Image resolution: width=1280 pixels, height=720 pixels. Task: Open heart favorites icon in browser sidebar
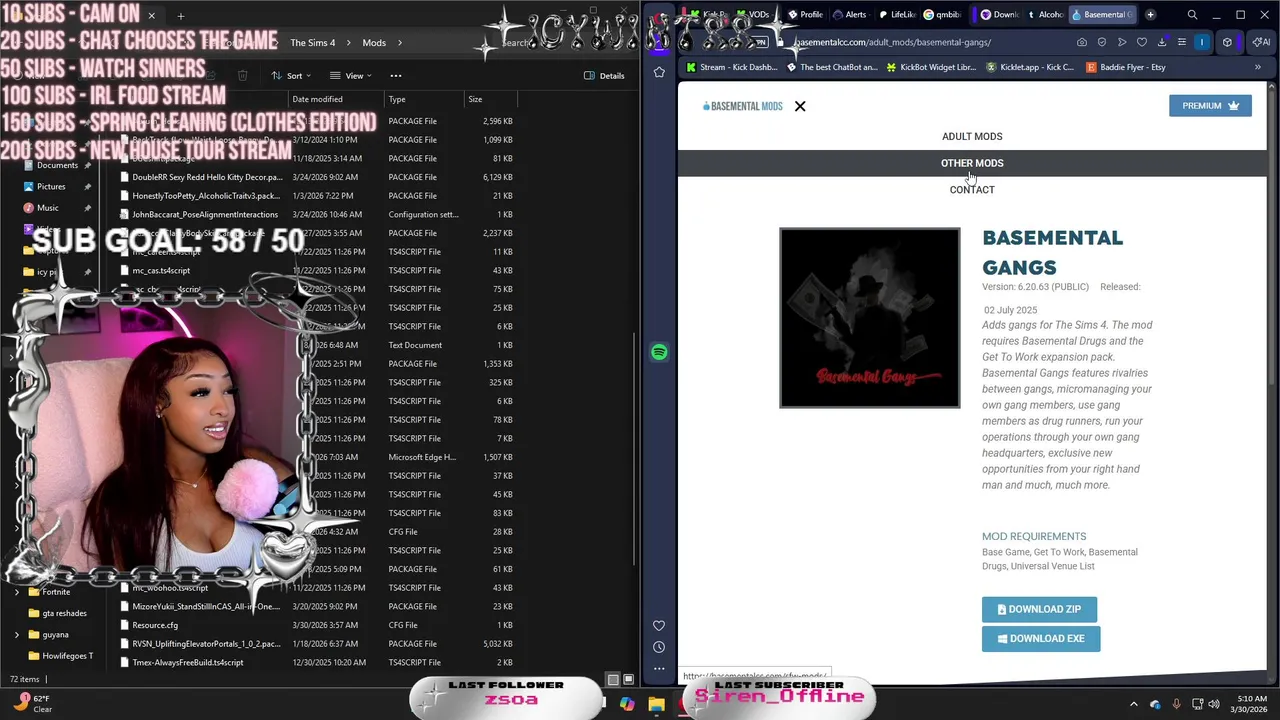point(659,626)
